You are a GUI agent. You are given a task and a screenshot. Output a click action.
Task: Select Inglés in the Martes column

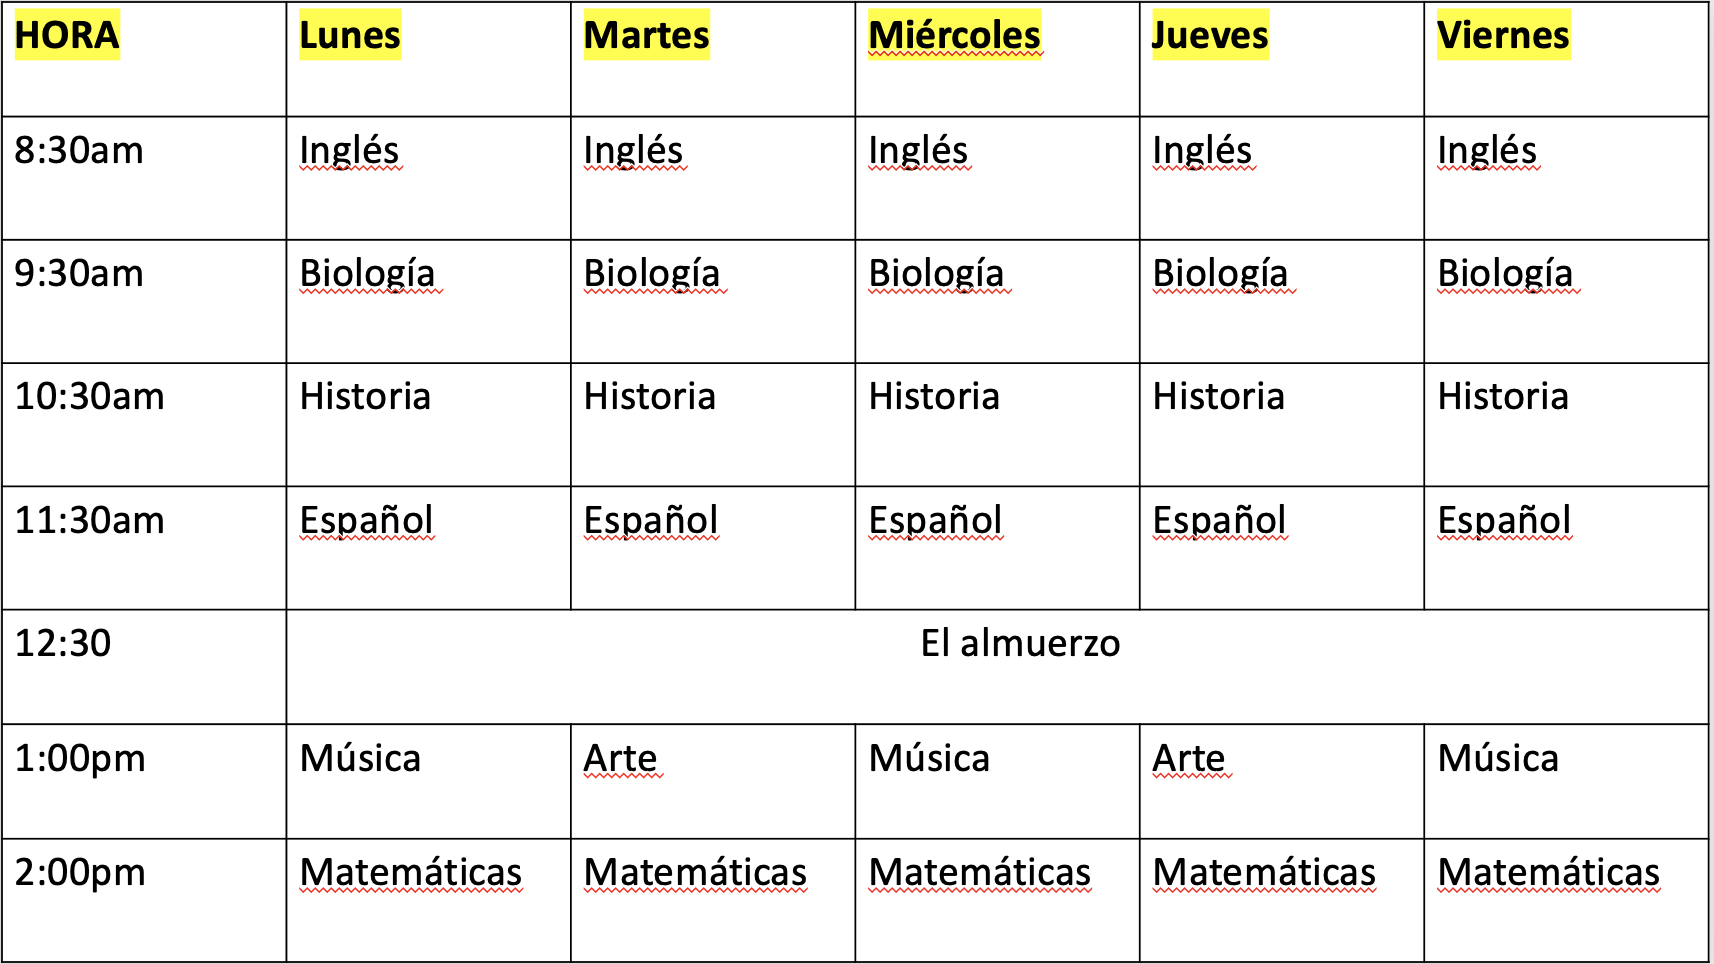pyautogui.click(x=633, y=151)
